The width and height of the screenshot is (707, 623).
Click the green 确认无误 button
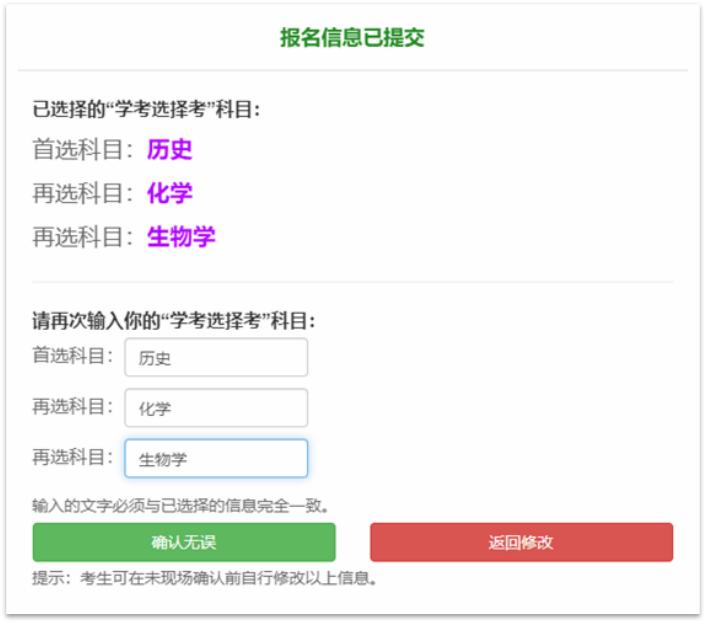click(x=184, y=542)
